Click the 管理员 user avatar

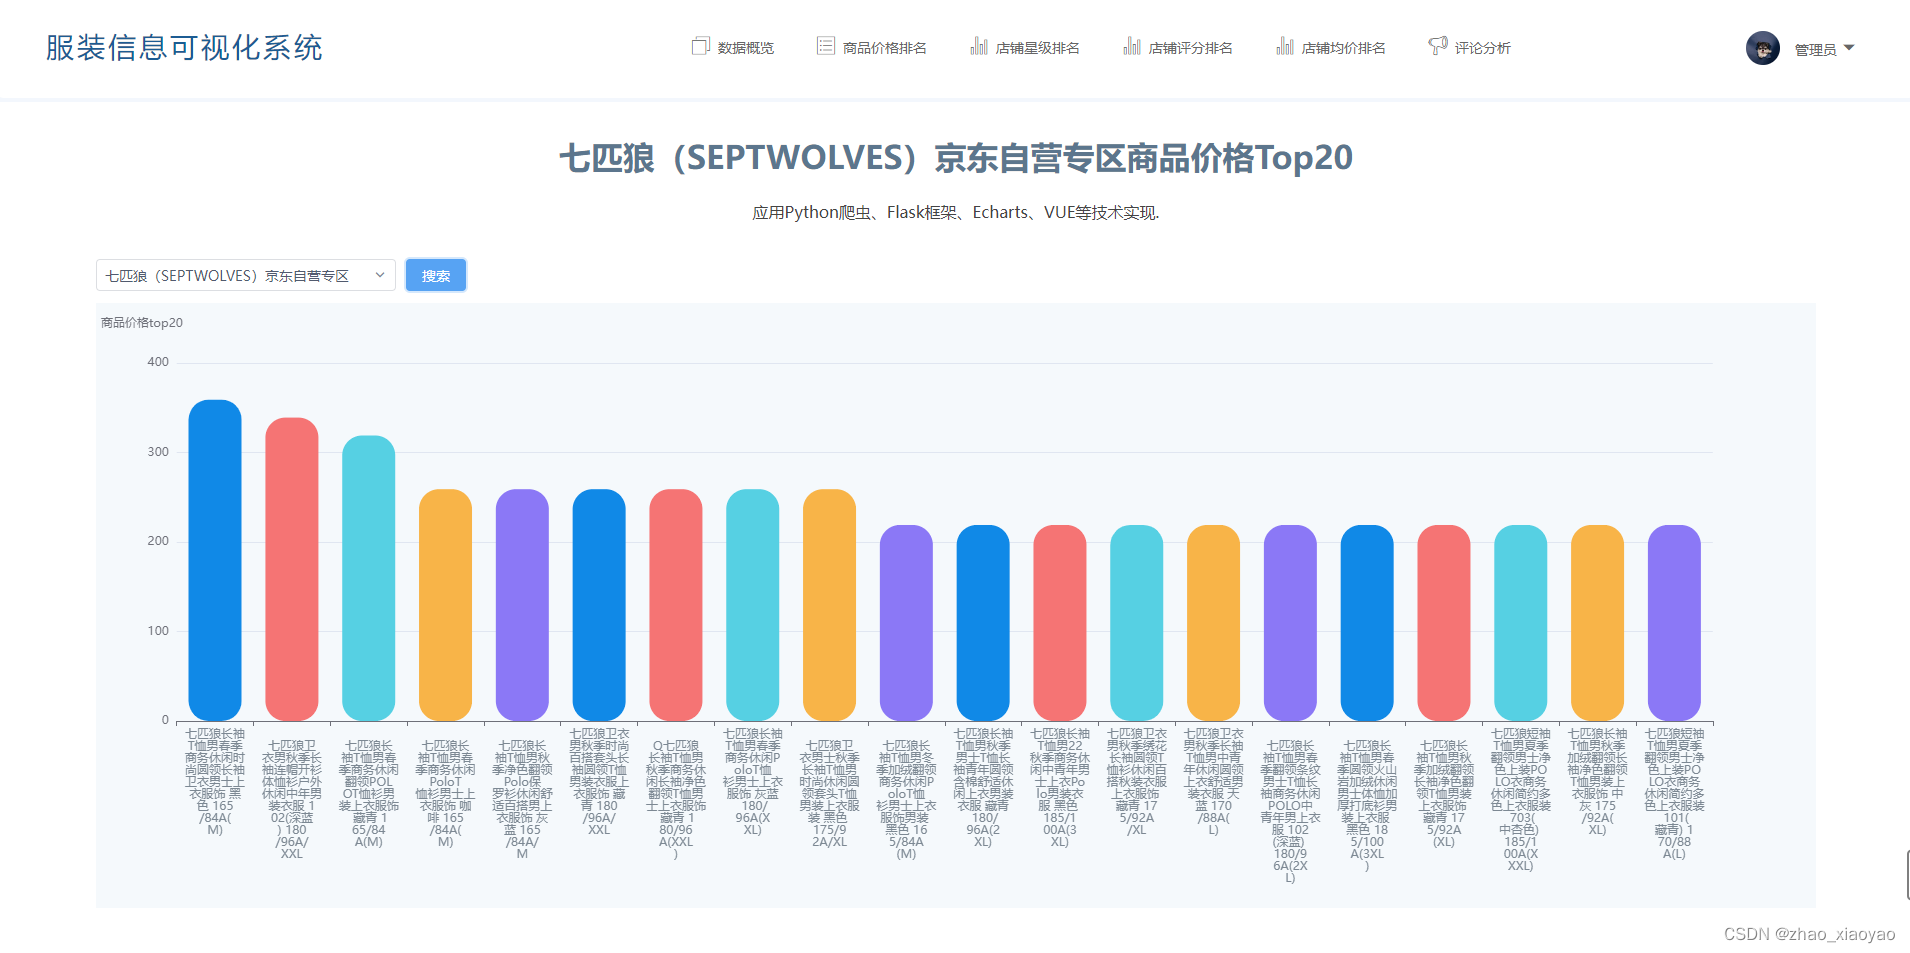tap(1763, 48)
